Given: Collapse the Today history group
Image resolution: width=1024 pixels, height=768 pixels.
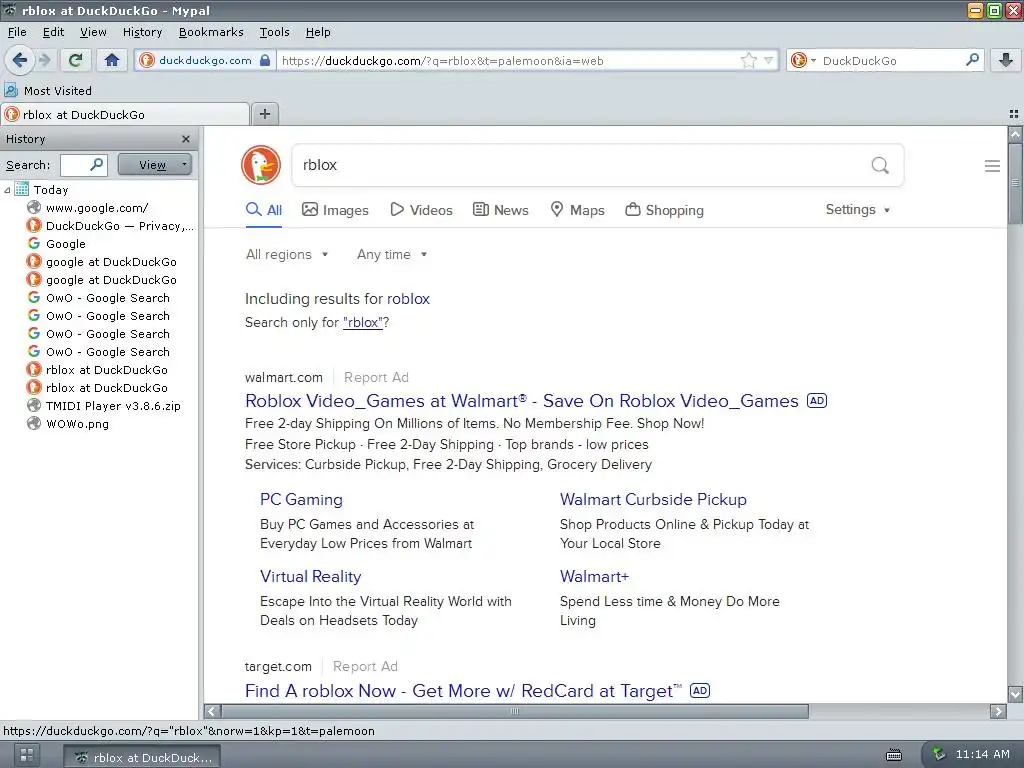Looking at the screenshot, I should 7,190.
